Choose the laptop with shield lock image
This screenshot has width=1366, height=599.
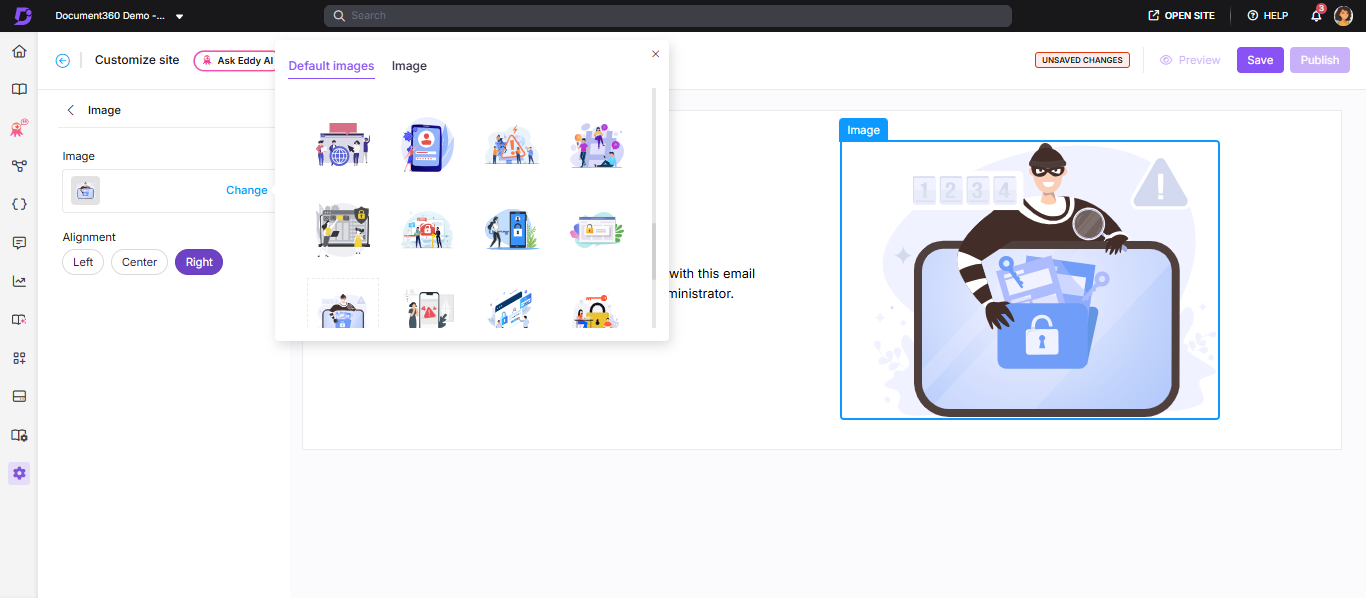pyautogui.click(x=343, y=229)
